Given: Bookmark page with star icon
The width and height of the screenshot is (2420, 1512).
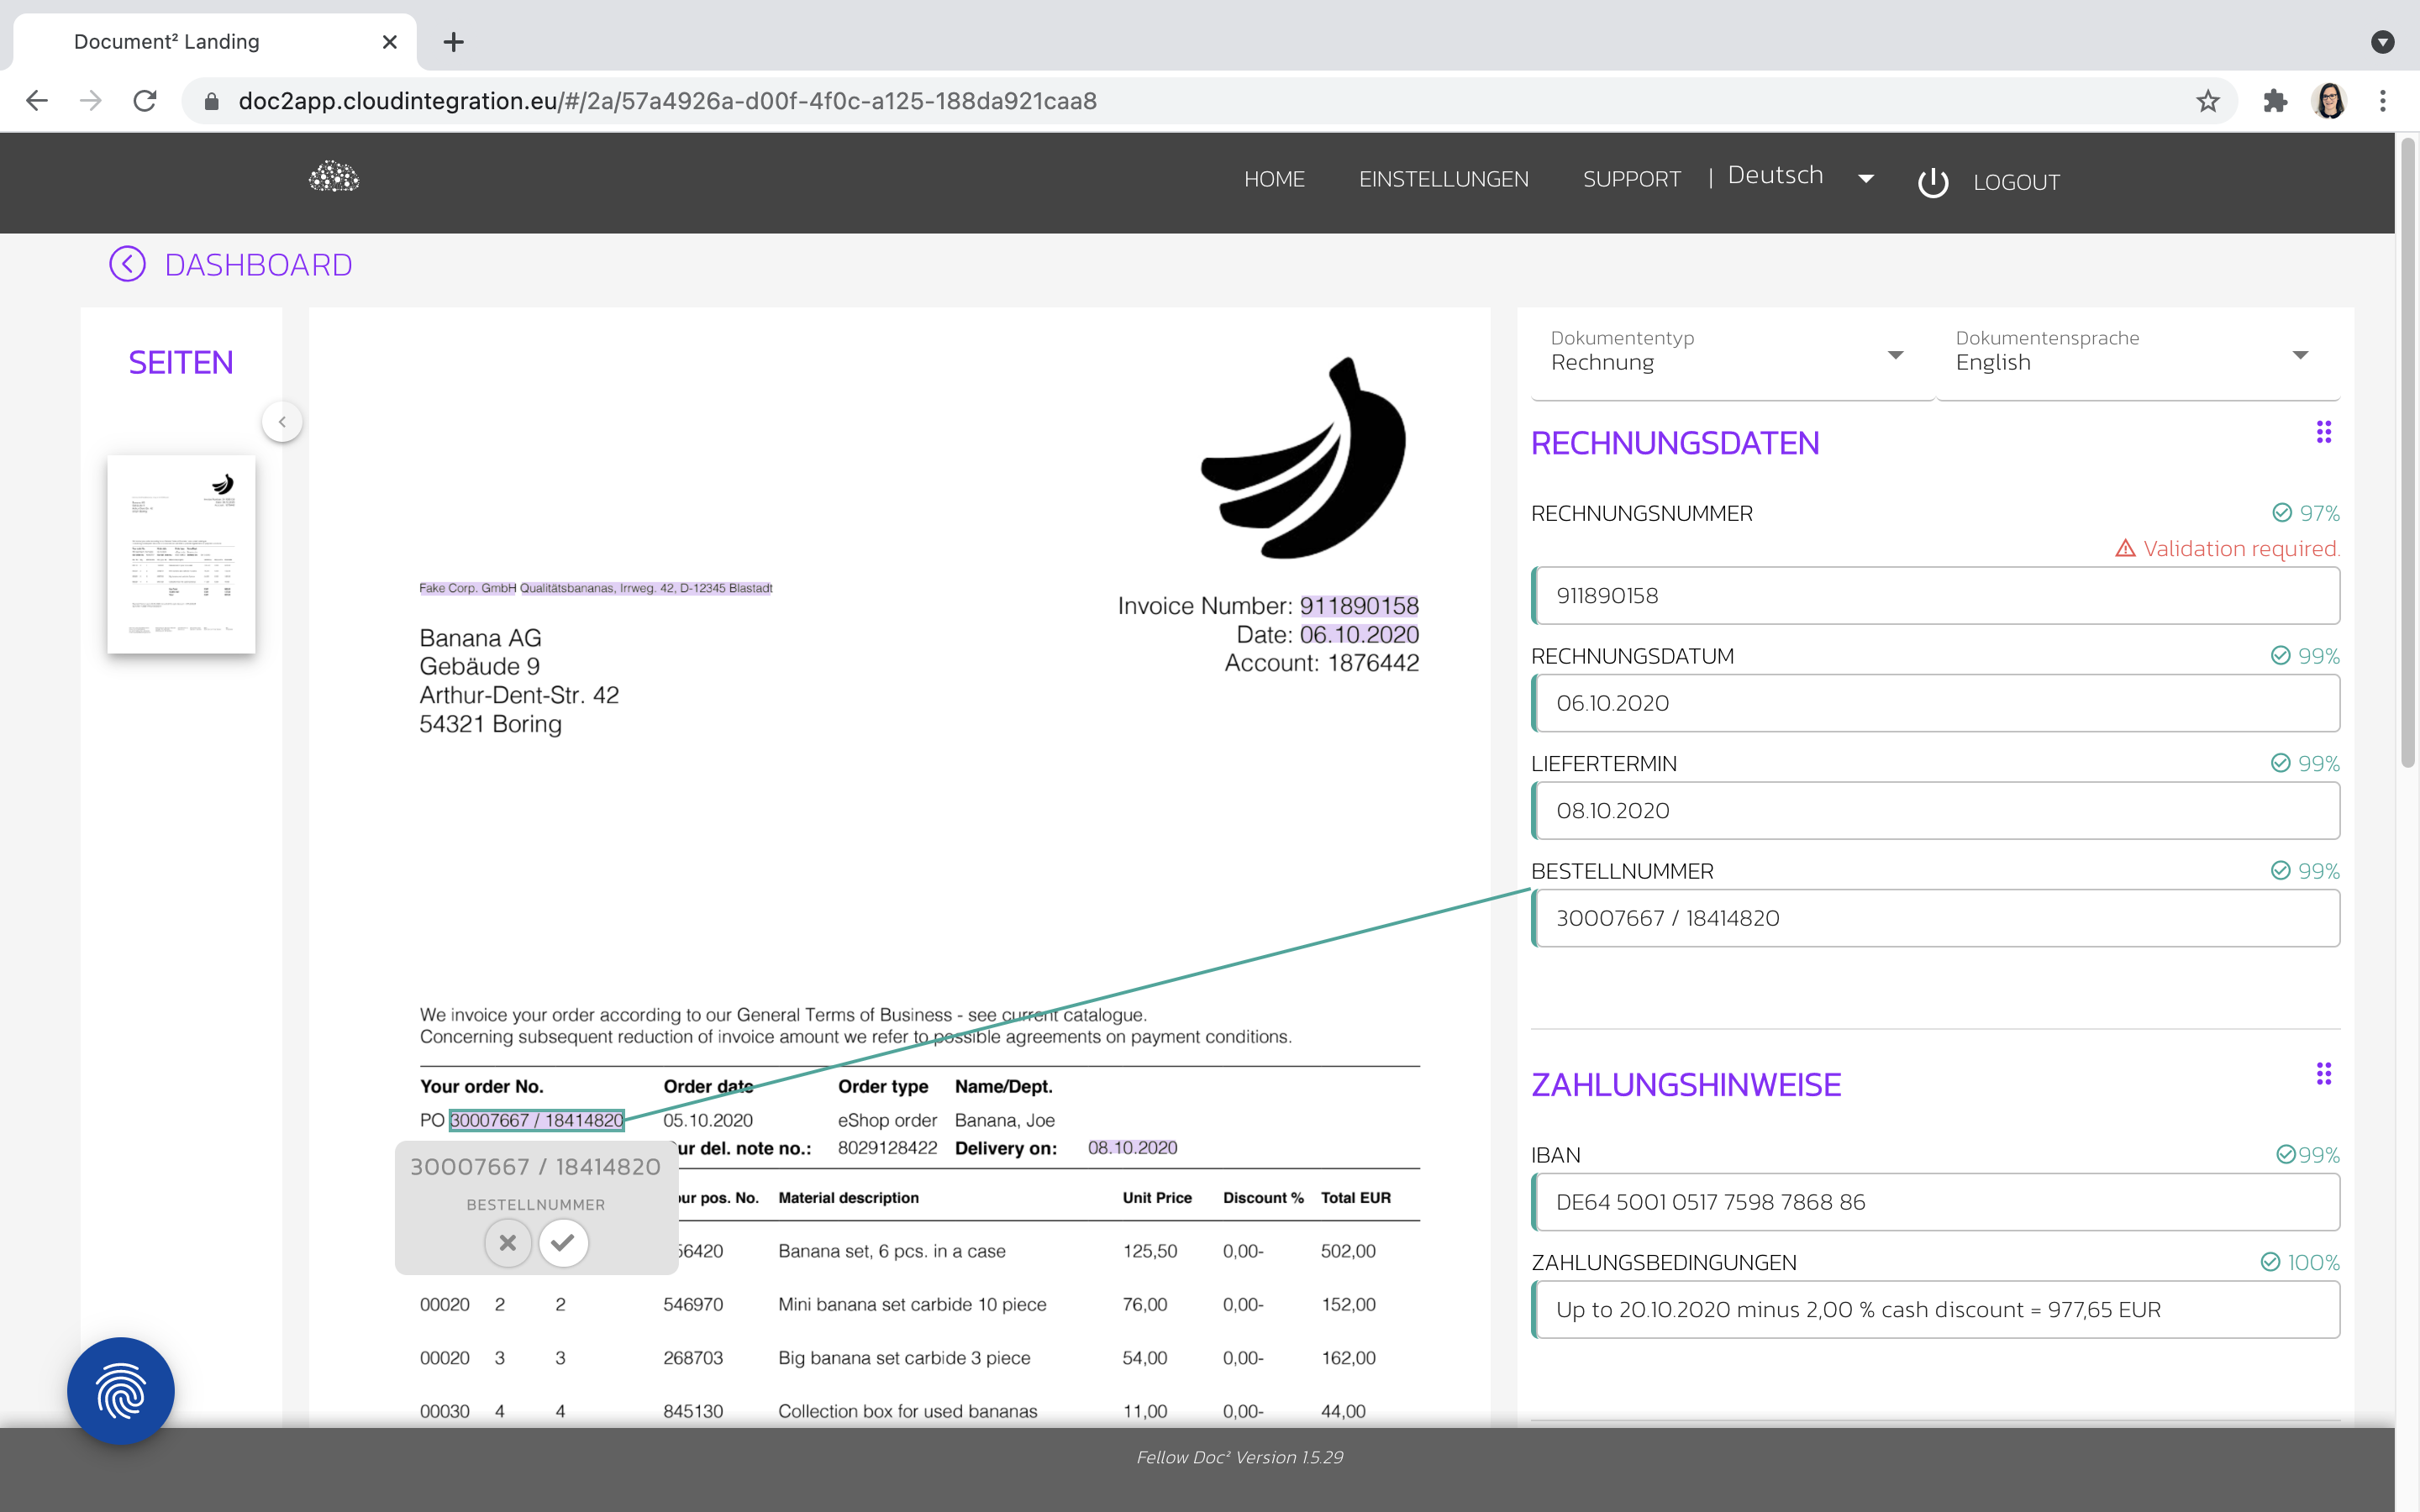Looking at the screenshot, I should (x=2208, y=101).
